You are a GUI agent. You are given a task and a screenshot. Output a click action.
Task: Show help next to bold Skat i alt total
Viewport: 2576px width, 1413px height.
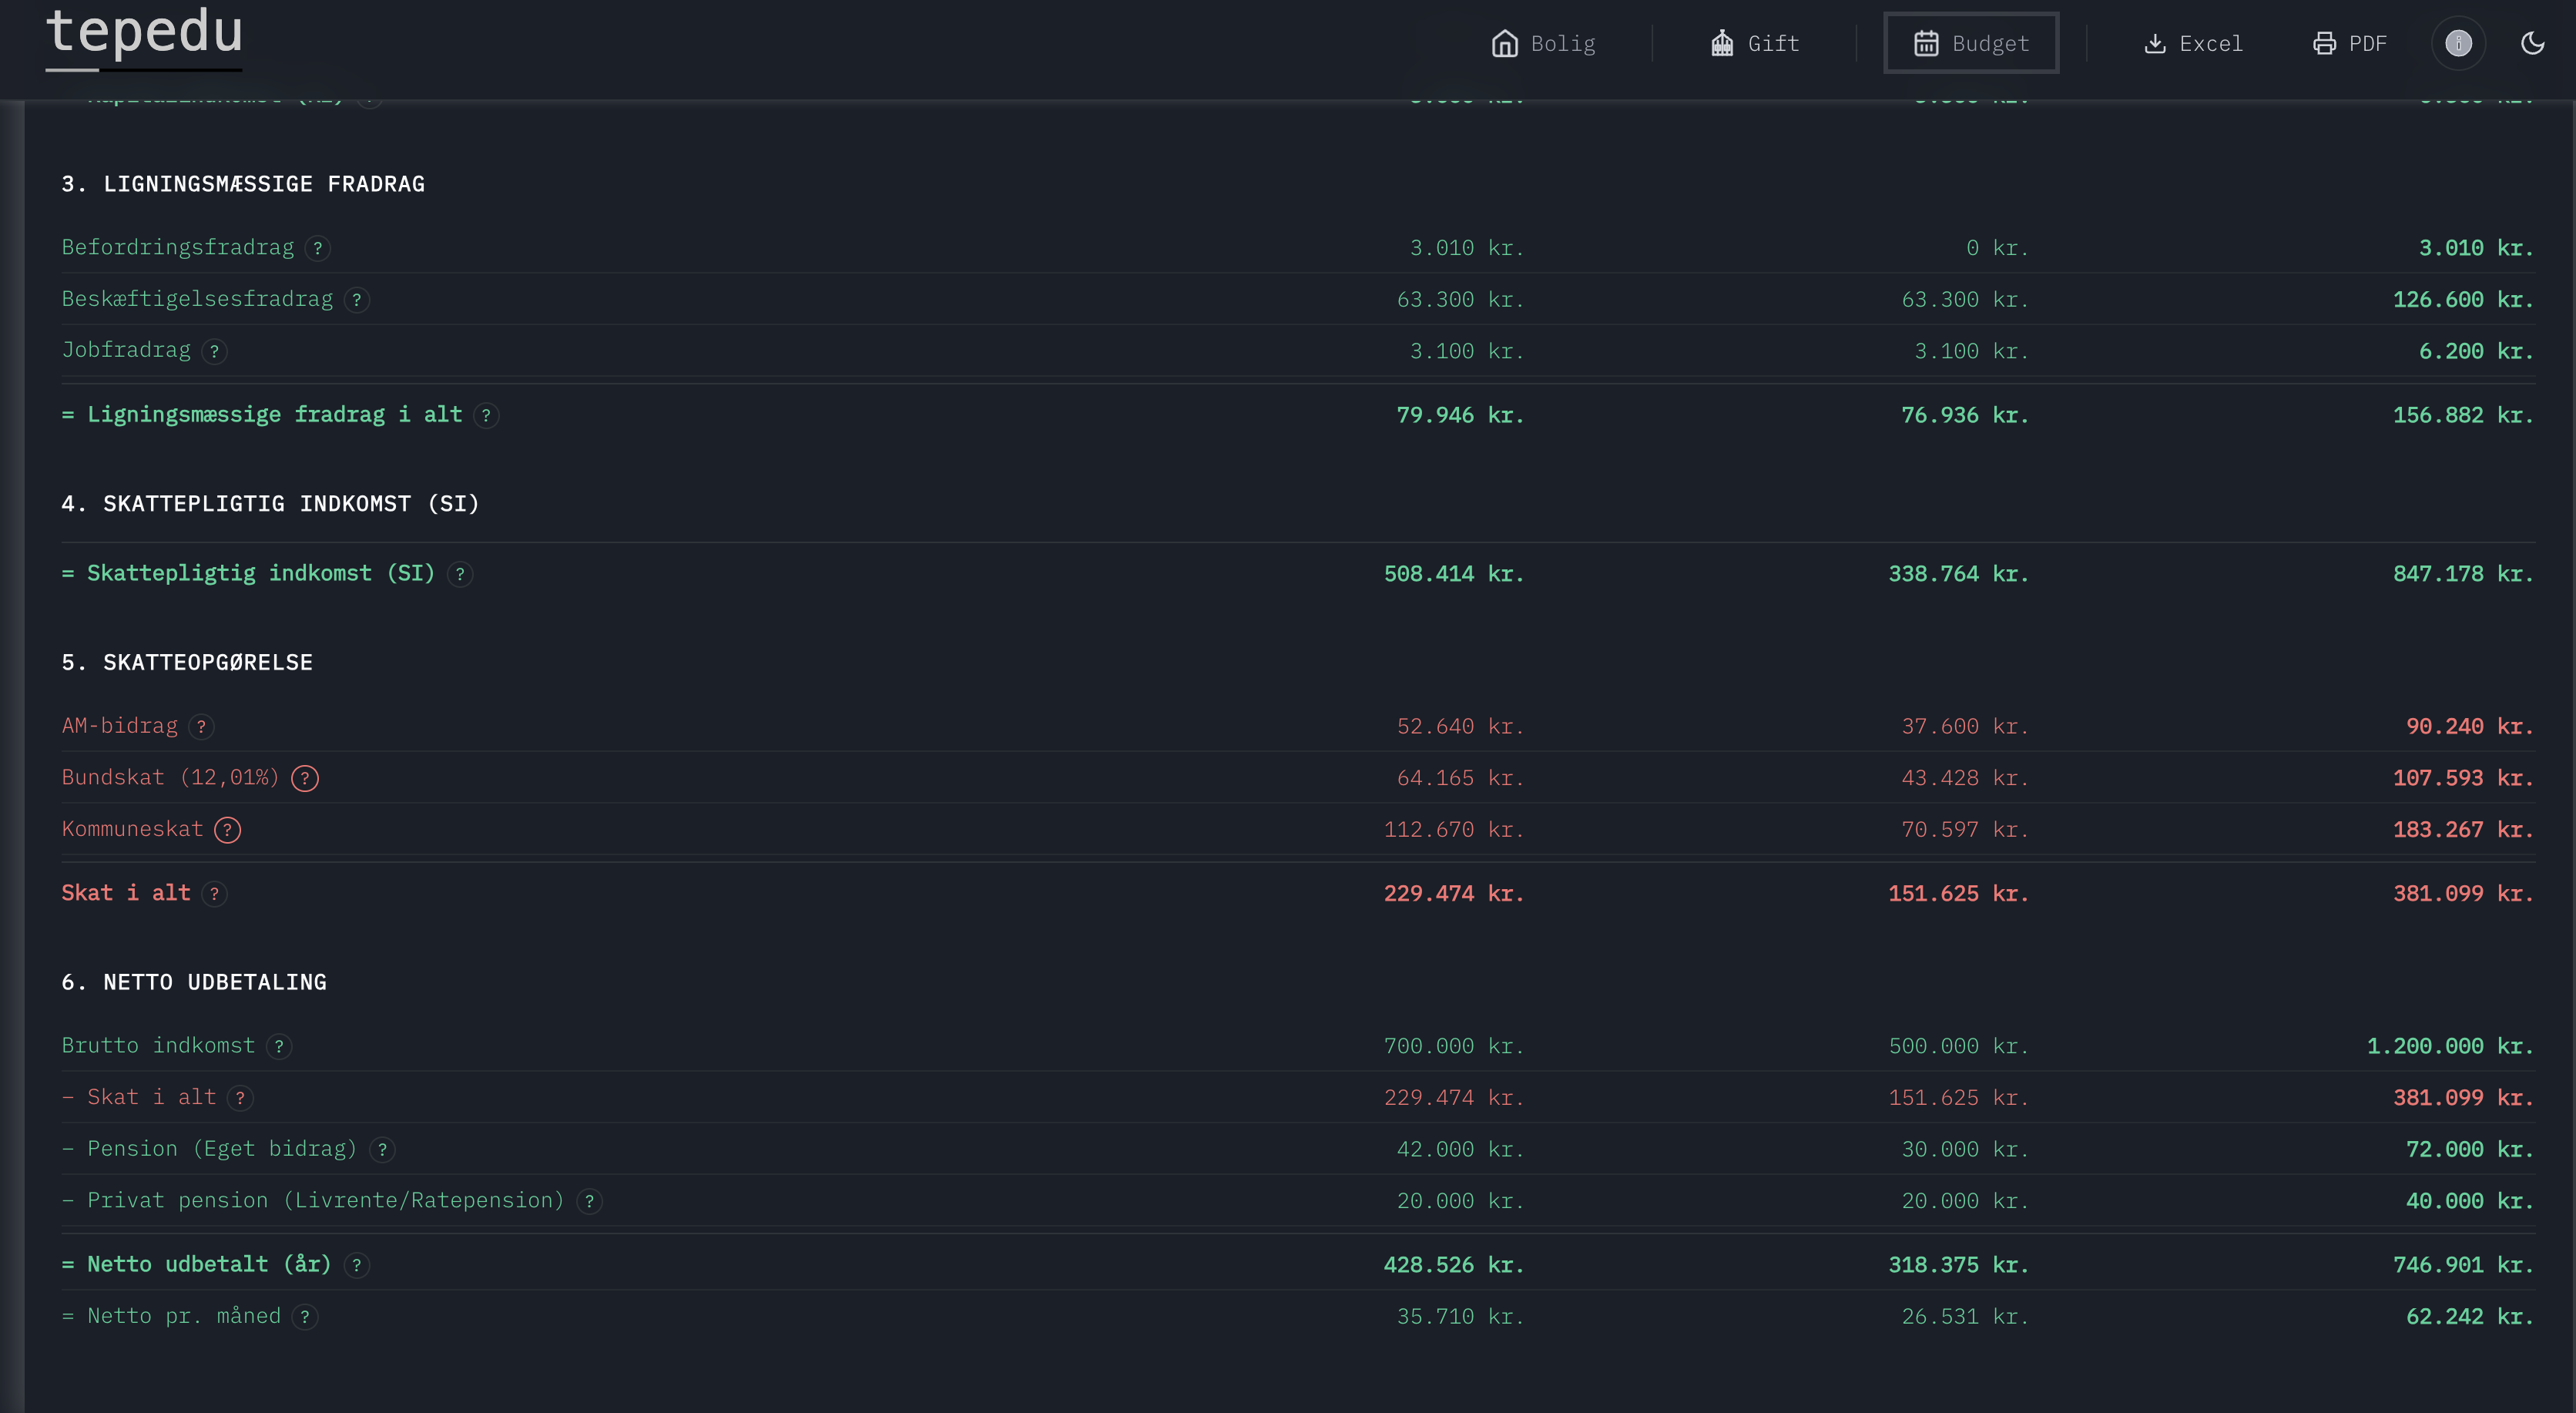(x=214, y=894)
